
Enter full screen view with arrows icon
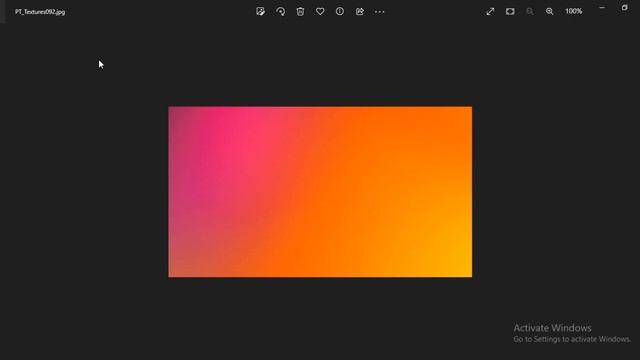(490, 11)
